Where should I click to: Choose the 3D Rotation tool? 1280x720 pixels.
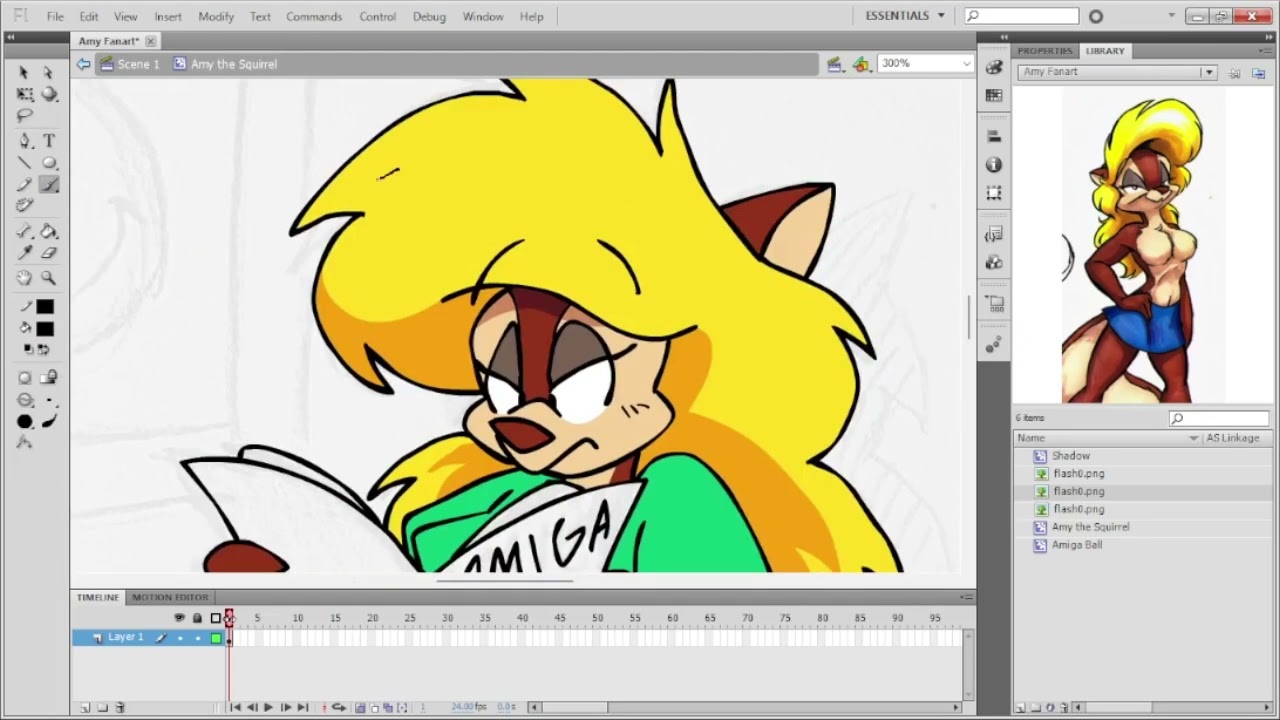(x=49, y=94)
